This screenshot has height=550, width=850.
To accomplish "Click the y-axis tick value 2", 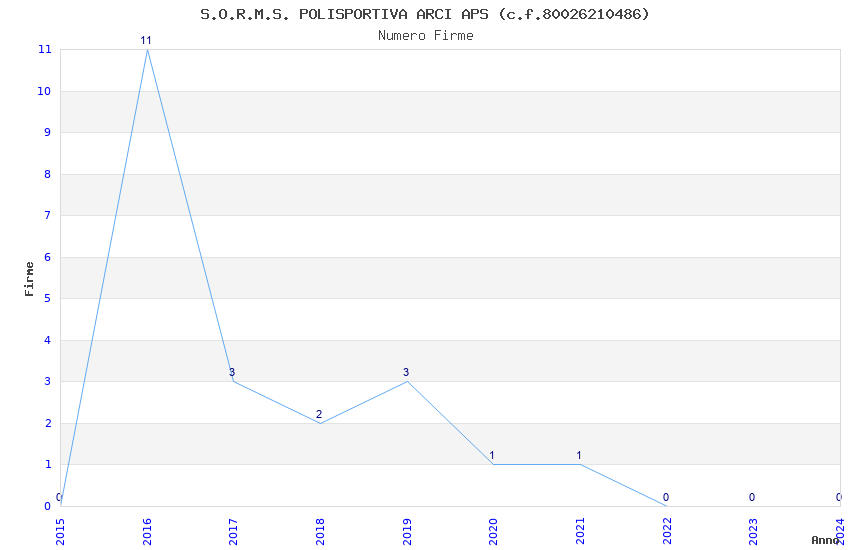I will tap(48, 423).
